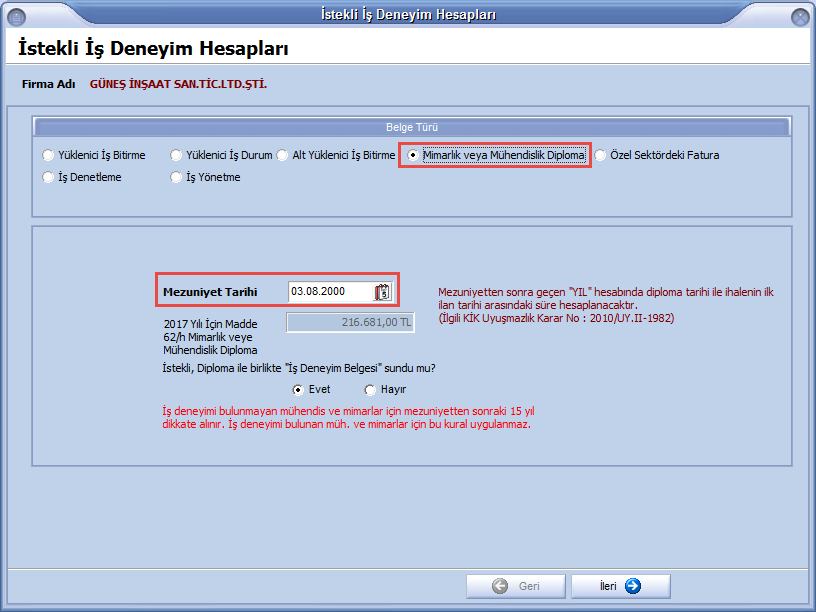Open the calendar picker beside the graduation date

[x=382, y=292]
